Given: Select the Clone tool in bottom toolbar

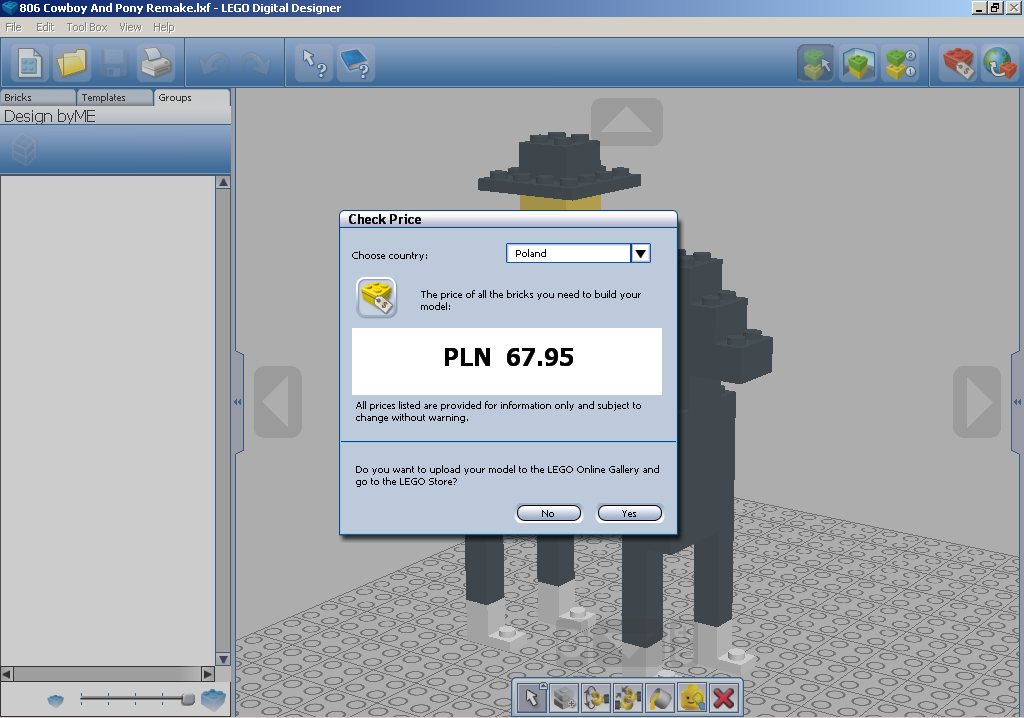Looking at the screenshot, I should (x=564, y=698).
